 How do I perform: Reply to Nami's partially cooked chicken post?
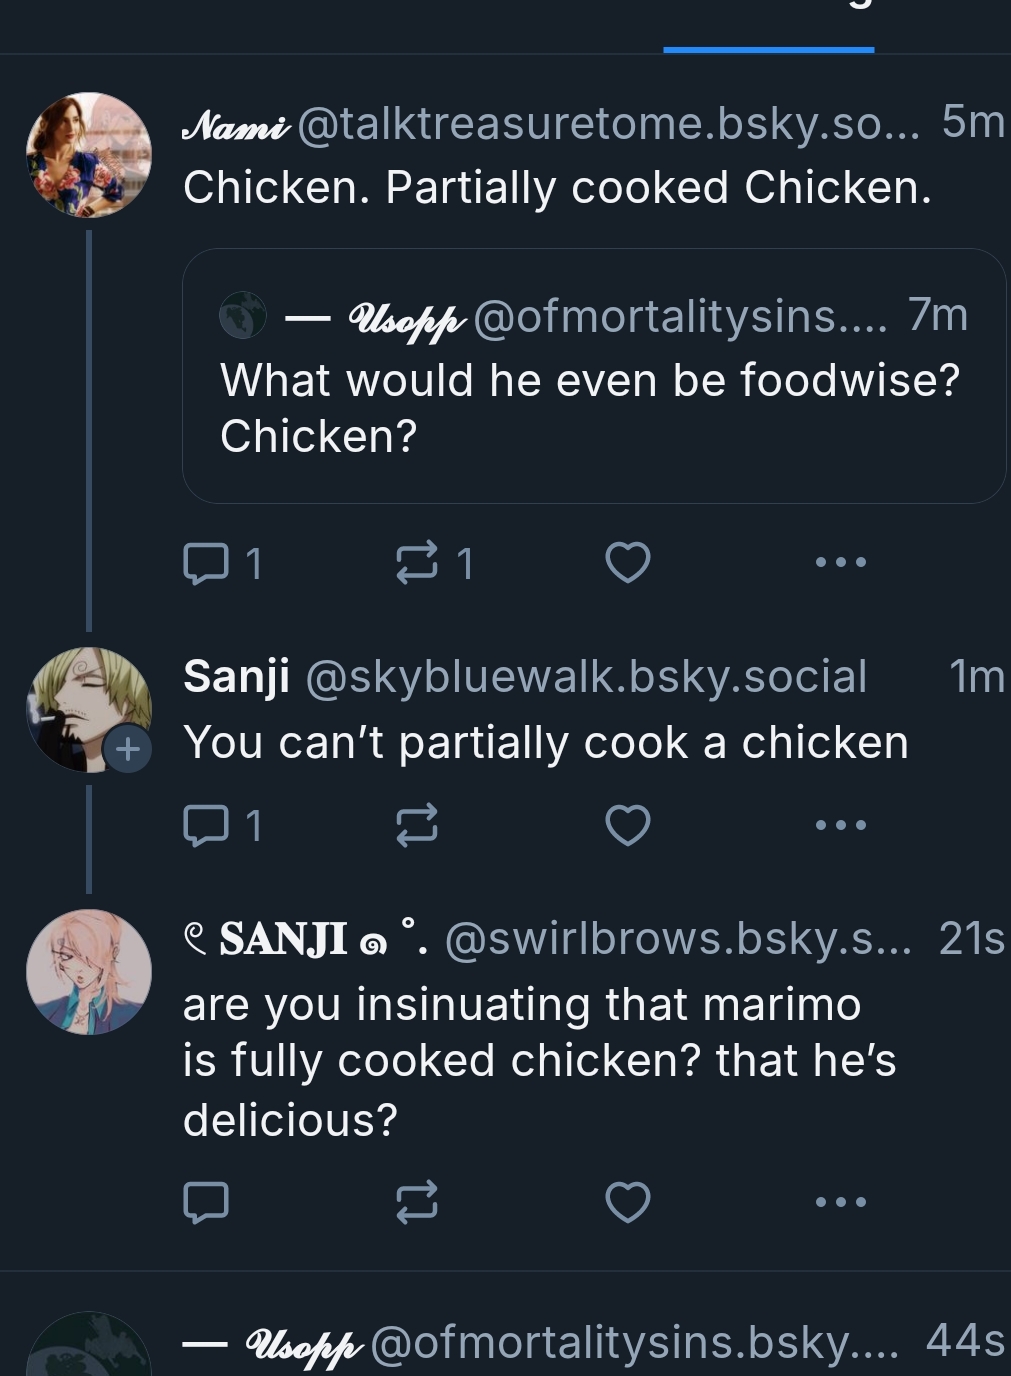[207, 562]
